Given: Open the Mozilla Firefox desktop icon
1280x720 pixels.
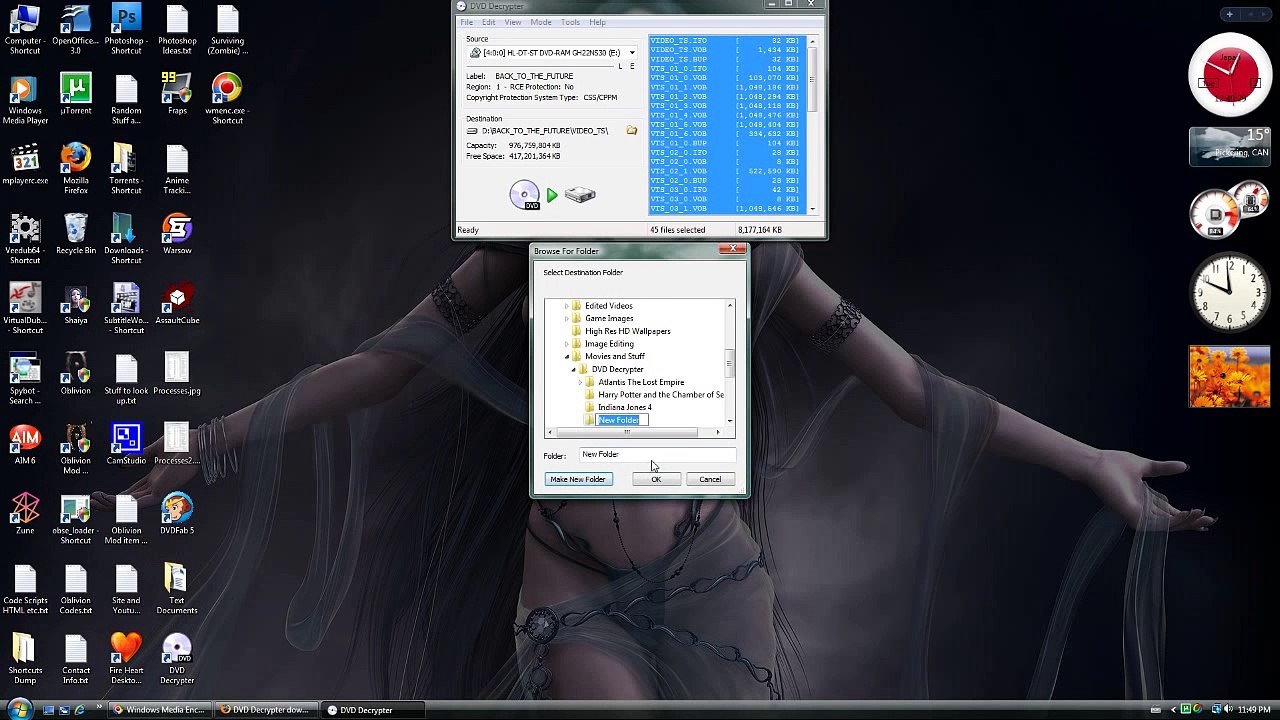Looking at the screenshot, I should pyautogui.click(x=75, y=170).
